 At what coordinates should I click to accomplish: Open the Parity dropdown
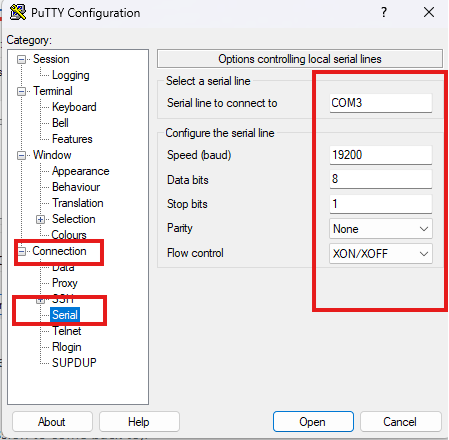pos(381,229)
